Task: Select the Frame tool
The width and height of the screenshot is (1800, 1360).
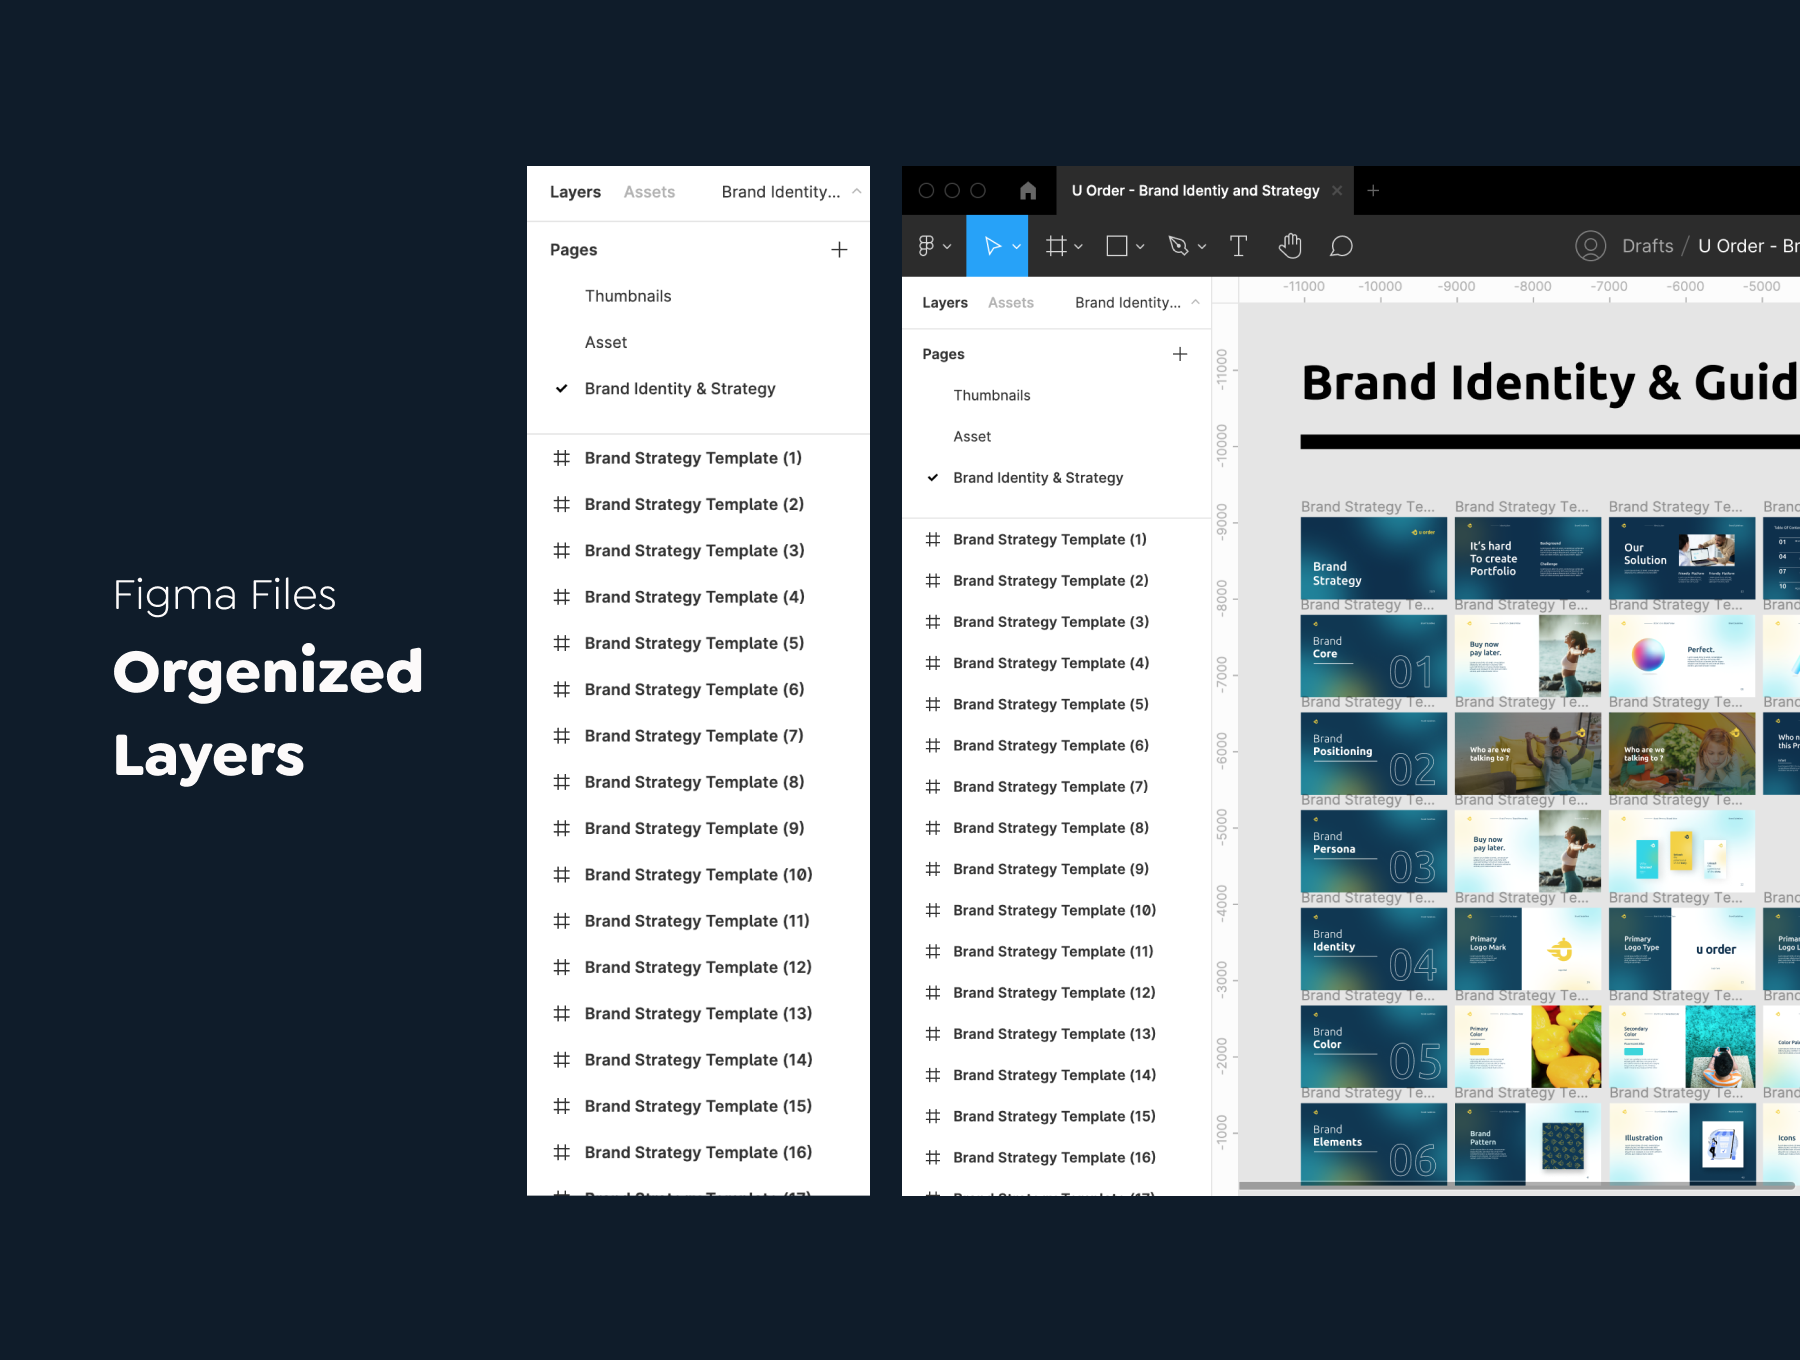Action: [1056, 246]
